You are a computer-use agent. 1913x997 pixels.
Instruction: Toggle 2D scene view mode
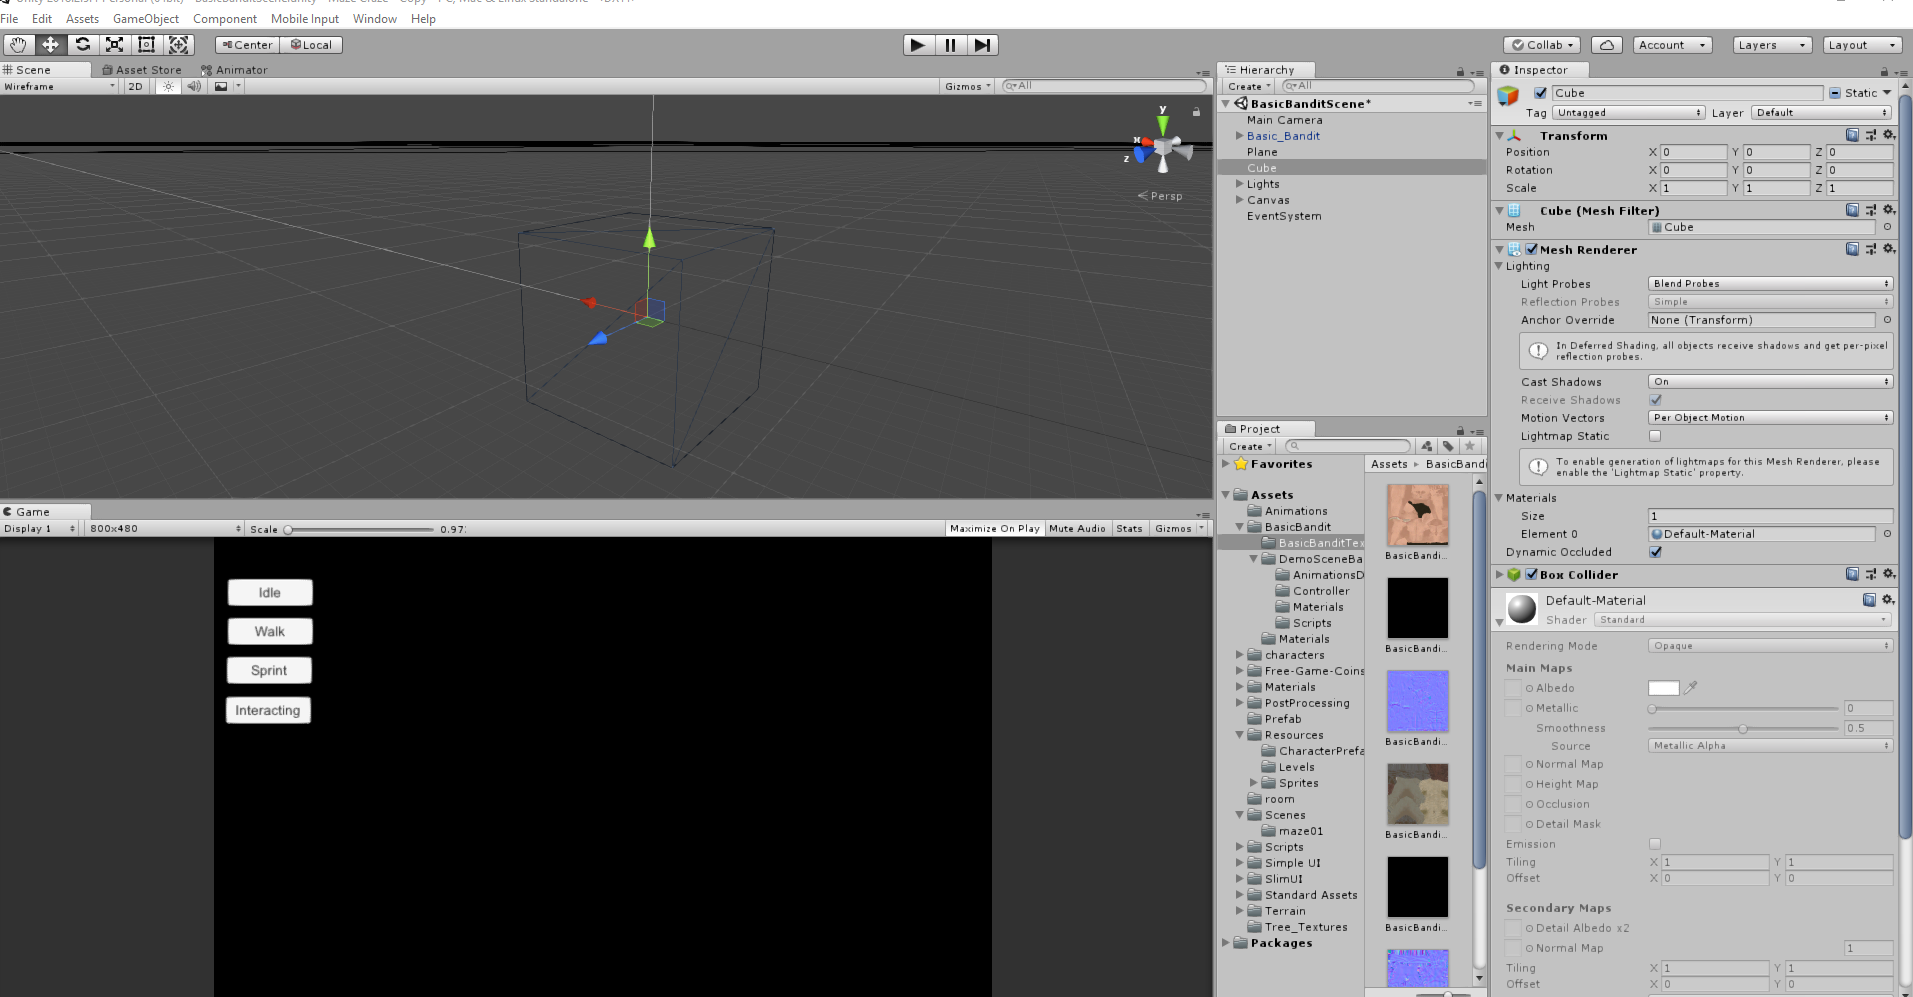tap(135, 86)
